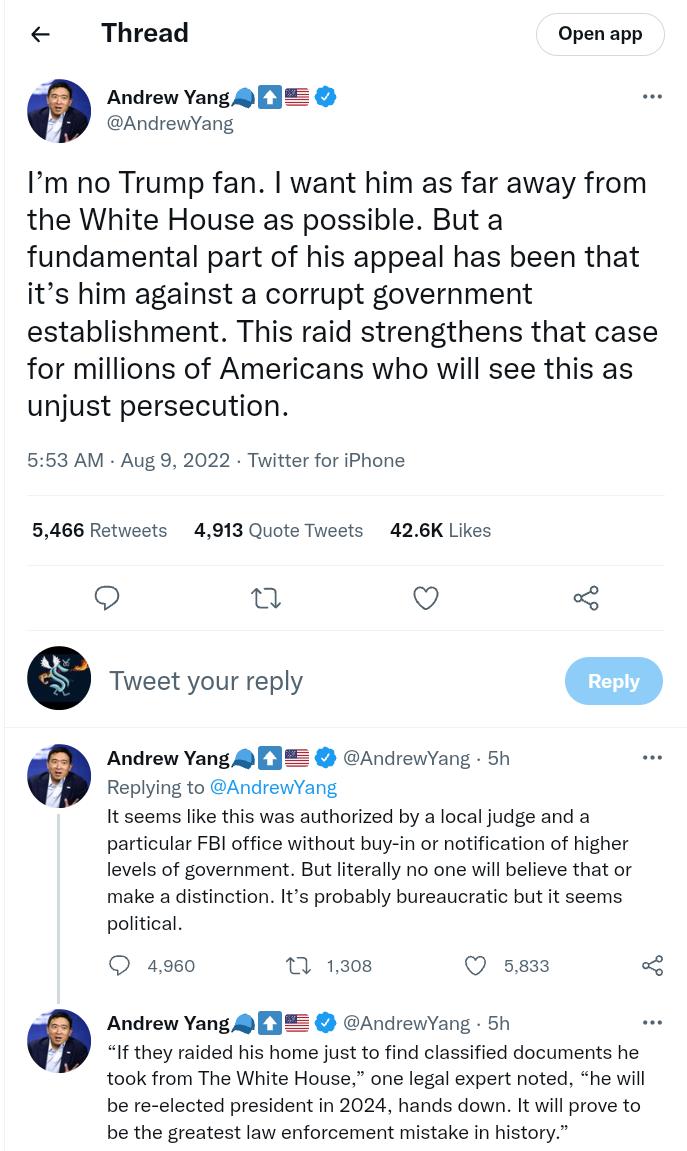Click the share icon on the first reply tweet
The height and width of the screenshot is (1151, 687).
(652, 965)
